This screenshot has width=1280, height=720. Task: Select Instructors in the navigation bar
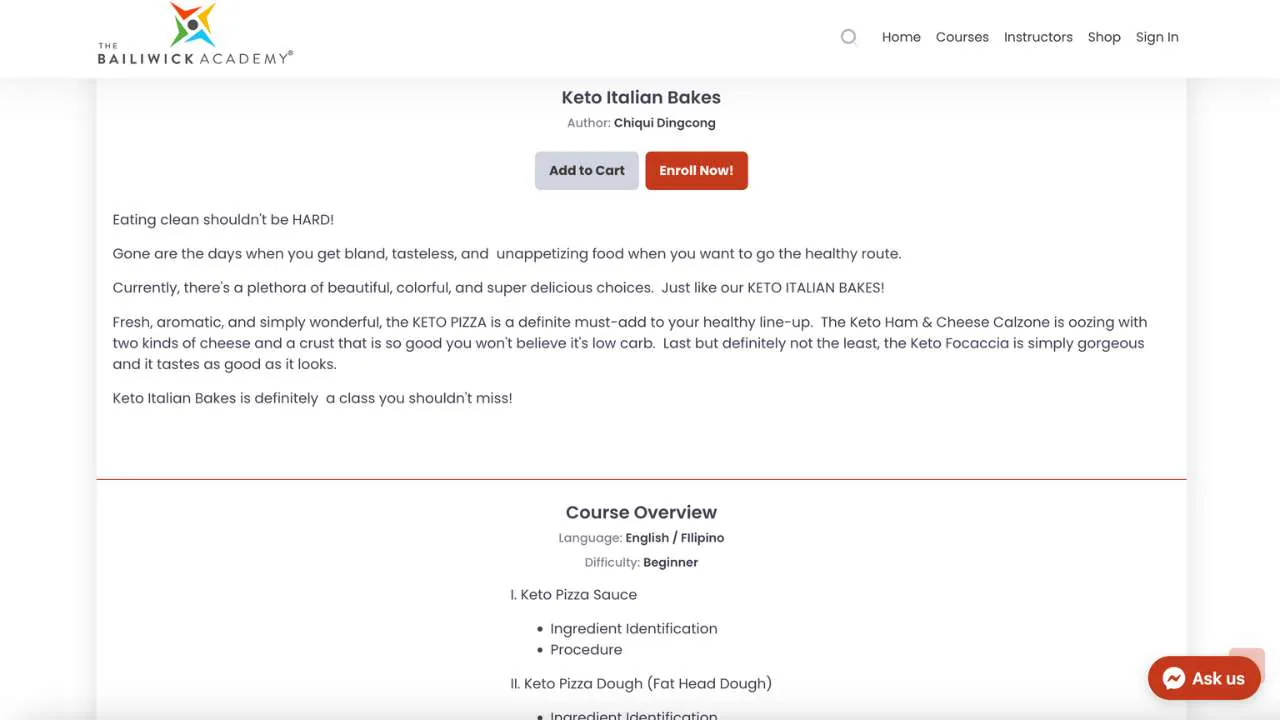[1038, 37]
